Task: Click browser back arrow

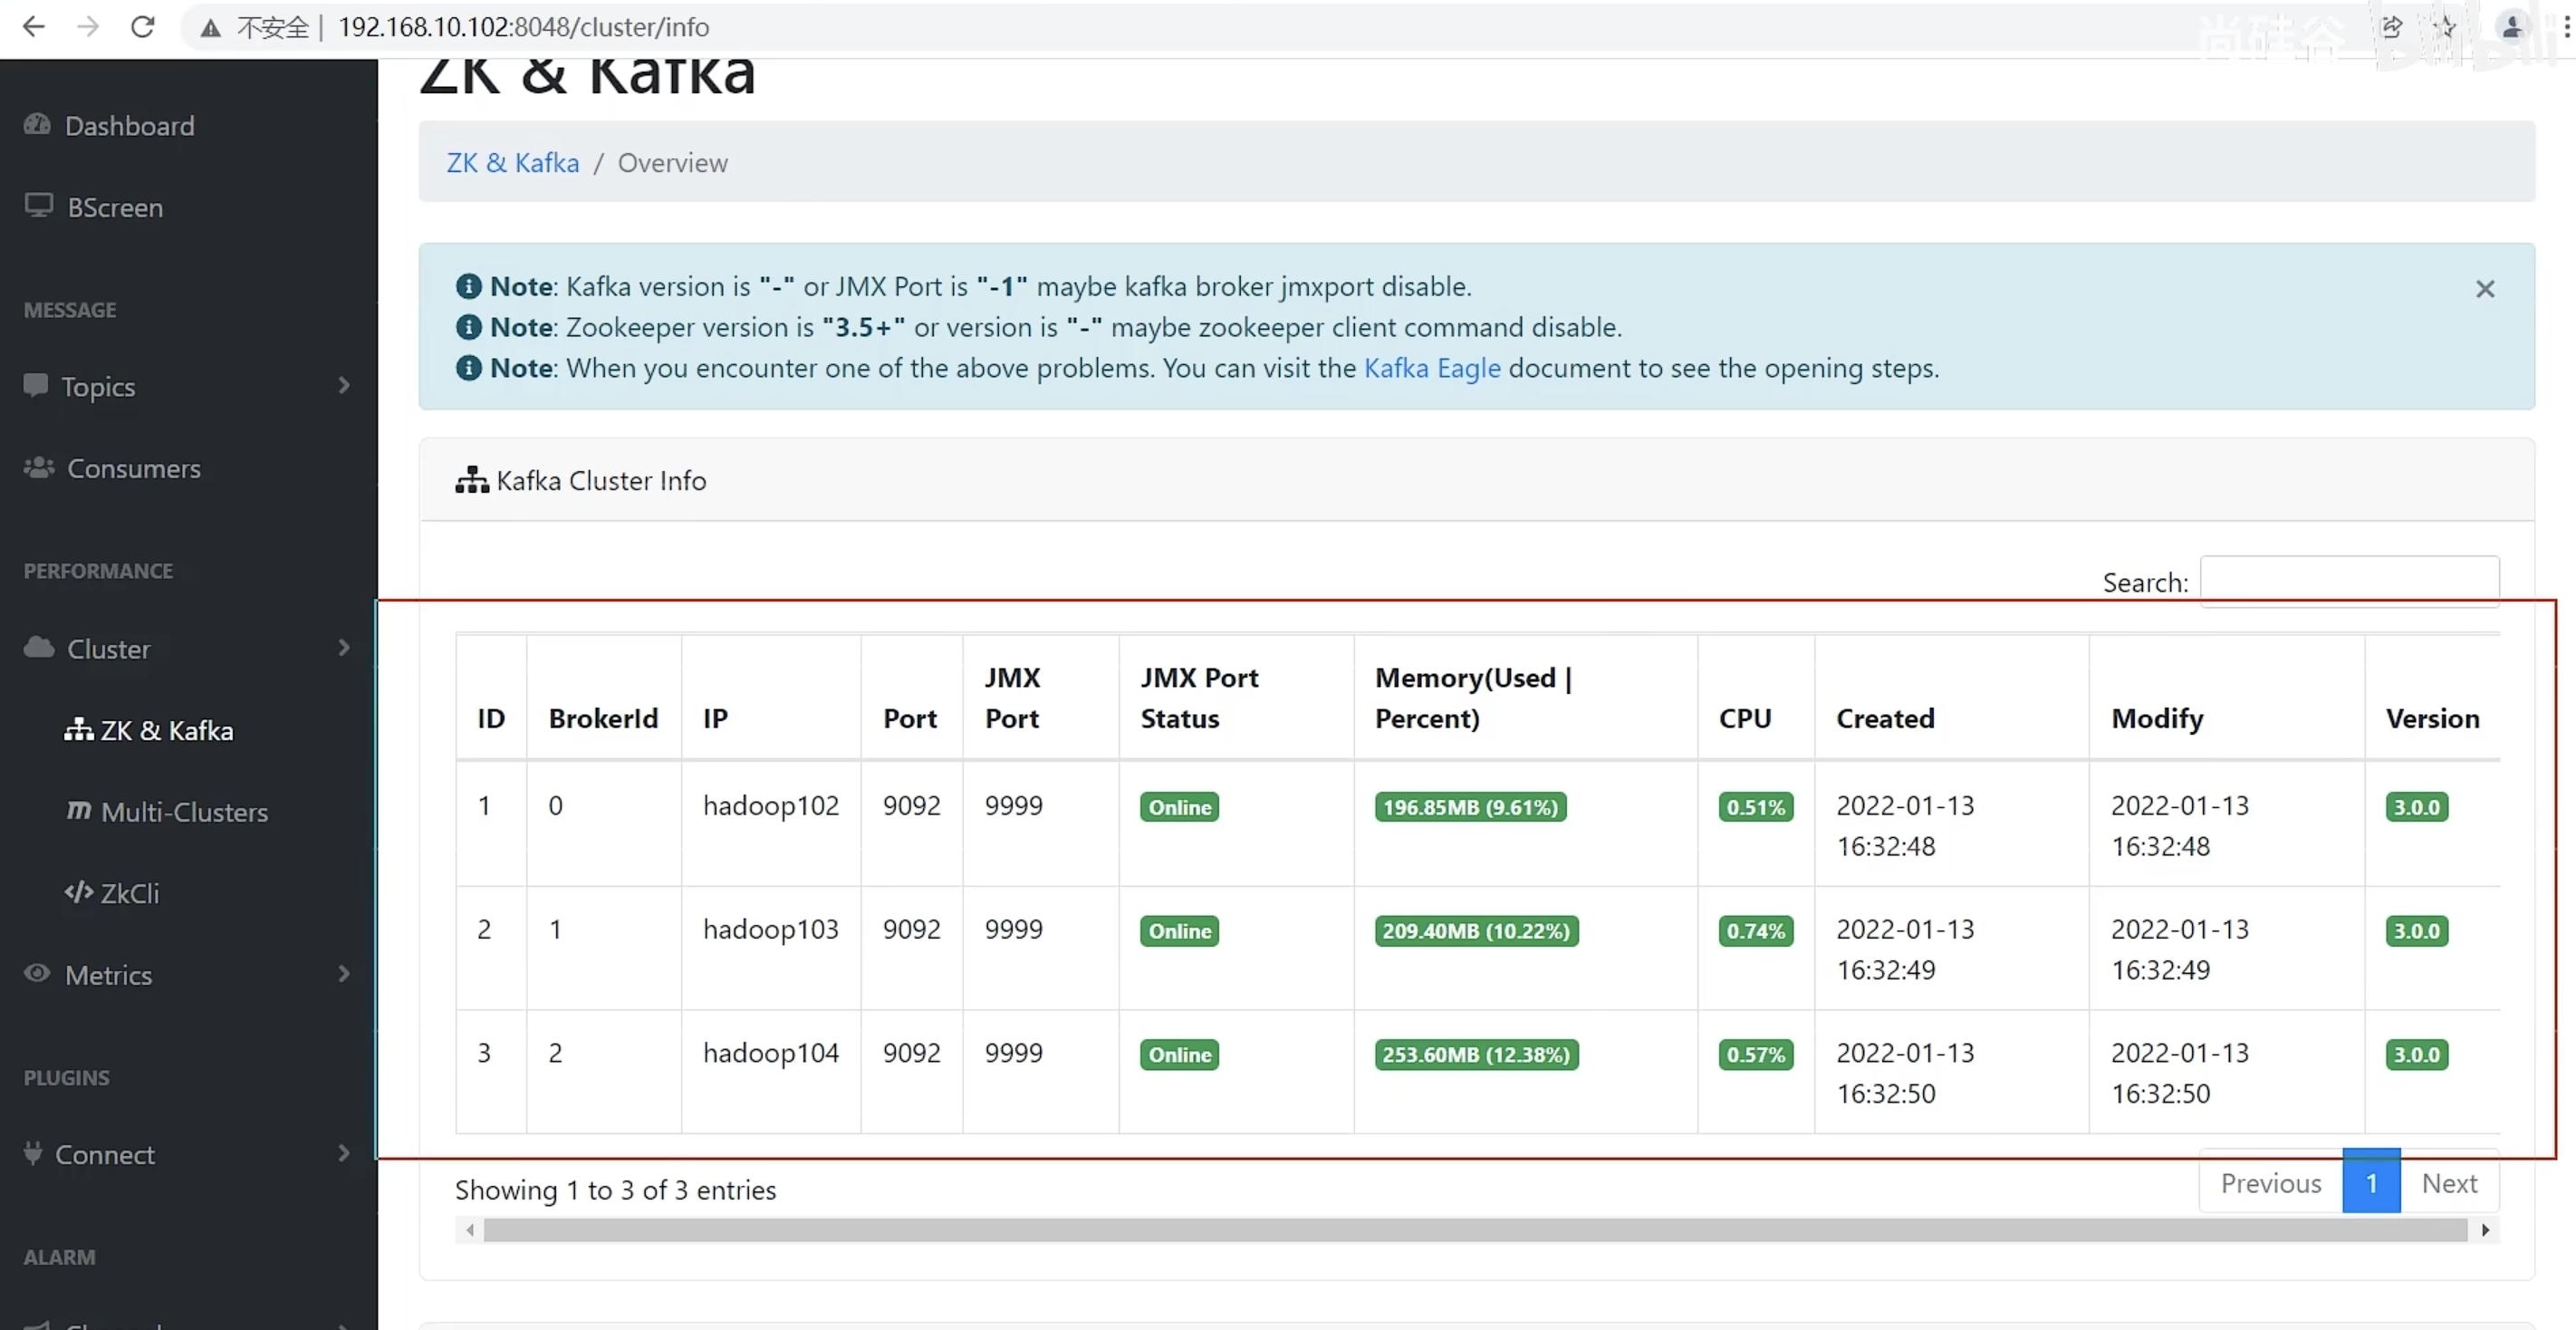Action: (x=34, y=27)
